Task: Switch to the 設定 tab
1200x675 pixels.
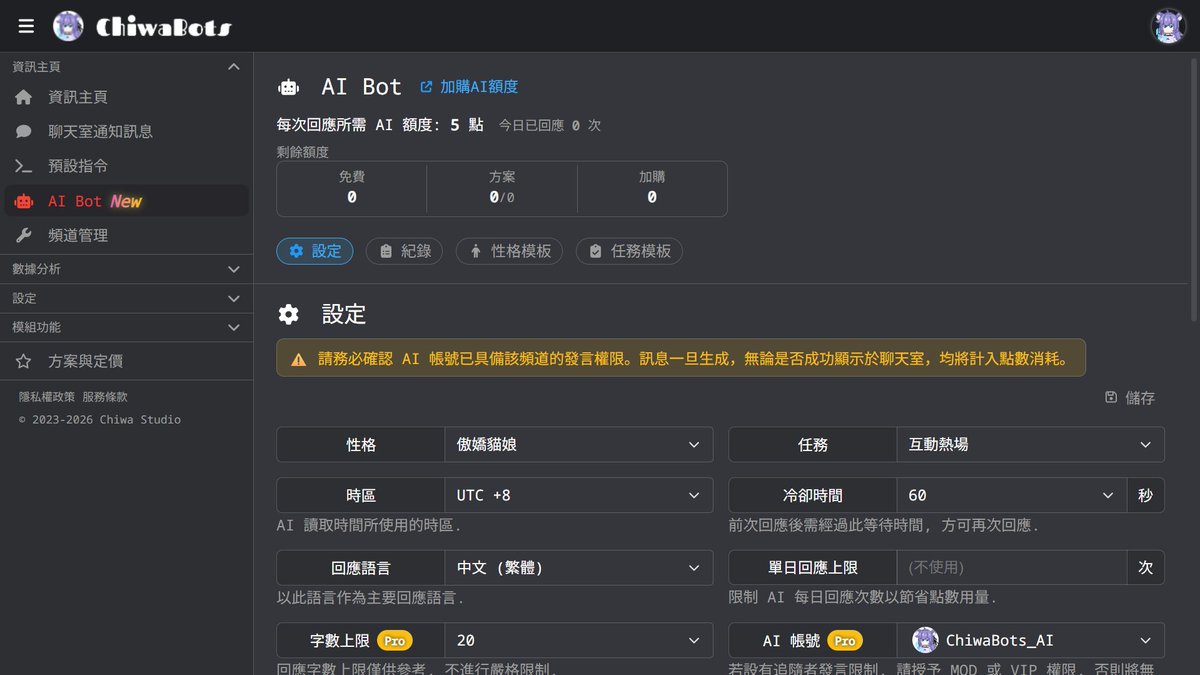Action: tap(315, 251)
